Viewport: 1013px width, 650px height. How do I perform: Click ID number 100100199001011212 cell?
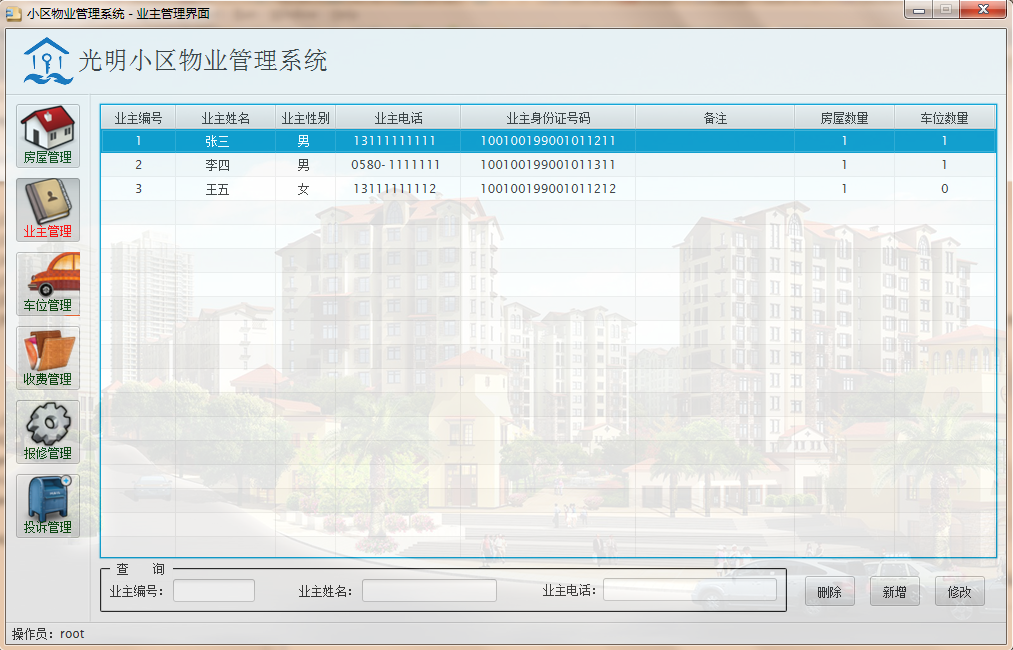pos(548,189)
